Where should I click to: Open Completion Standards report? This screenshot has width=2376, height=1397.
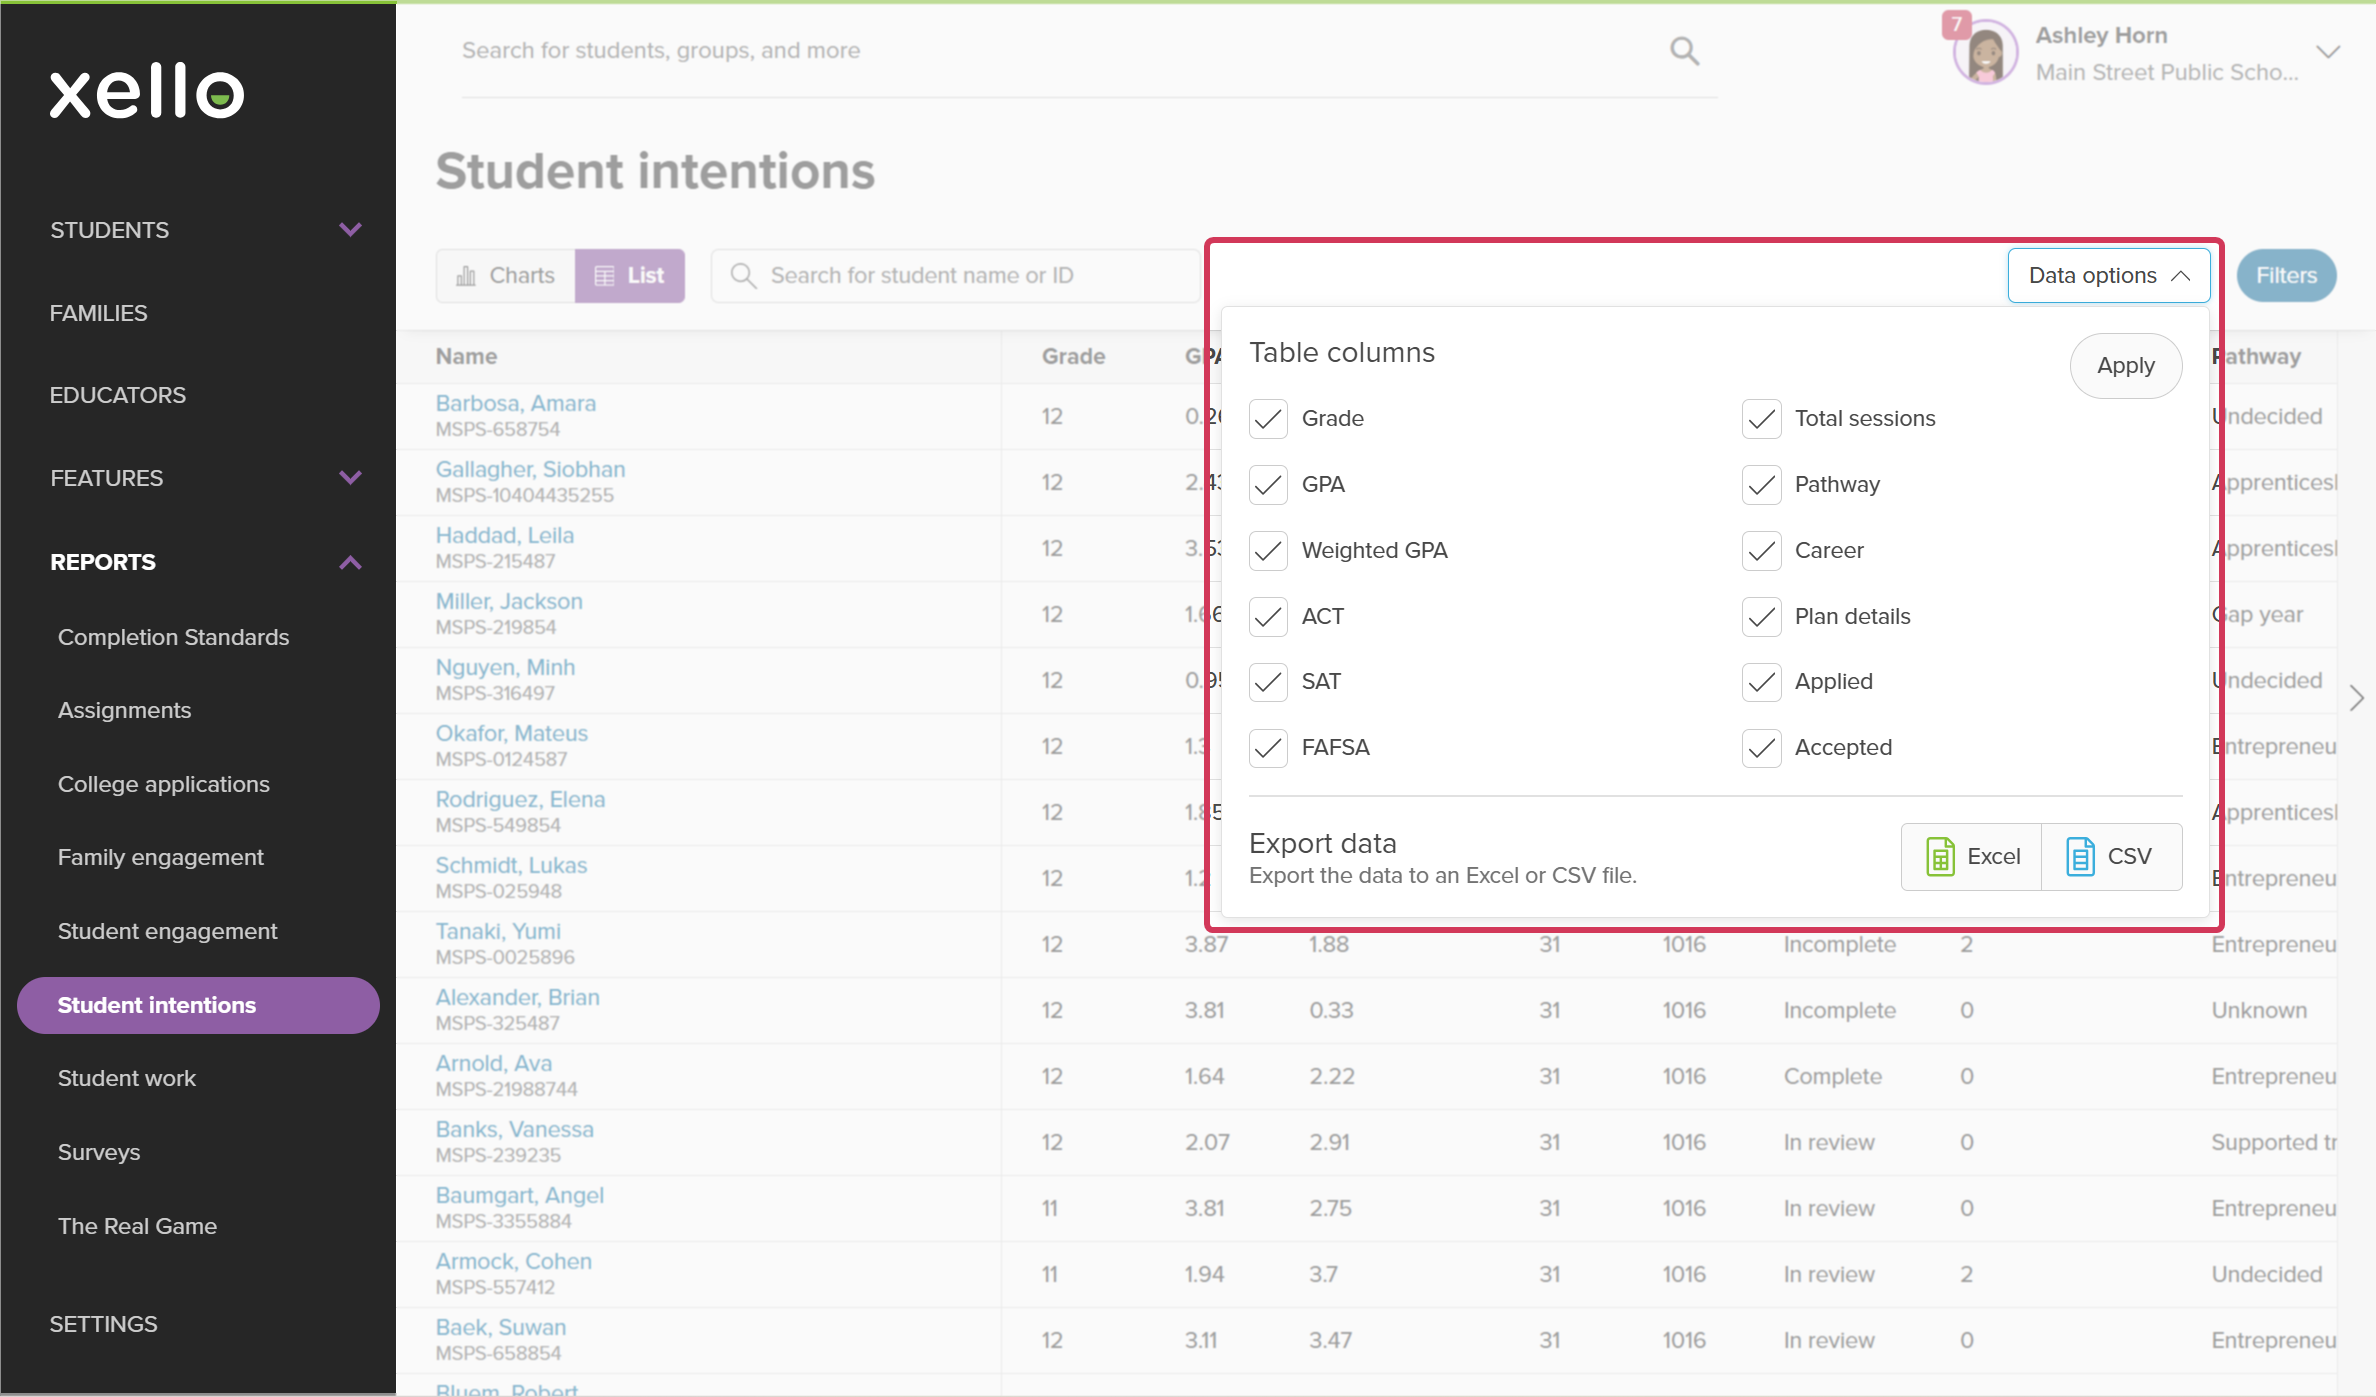pyautogui.click(x=173, y=638)
